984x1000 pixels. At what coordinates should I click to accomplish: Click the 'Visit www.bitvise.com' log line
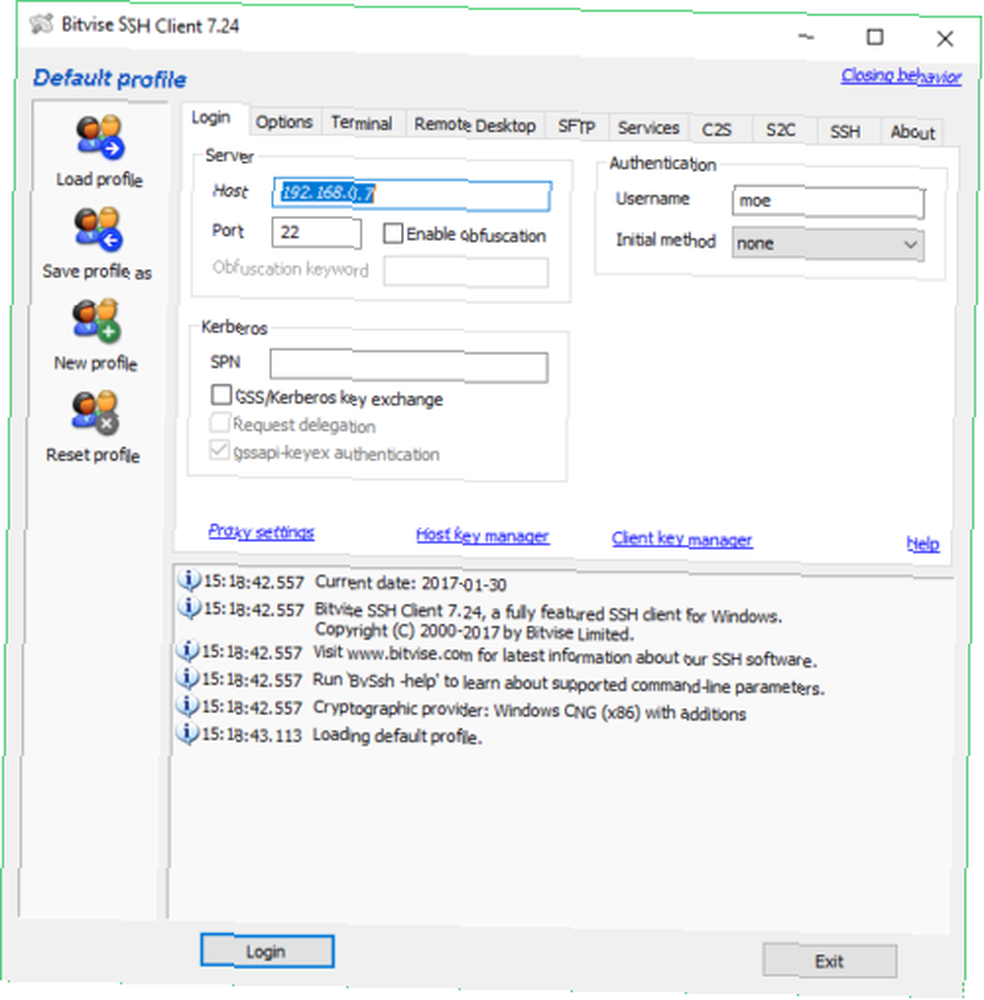[x=564, y=656]
